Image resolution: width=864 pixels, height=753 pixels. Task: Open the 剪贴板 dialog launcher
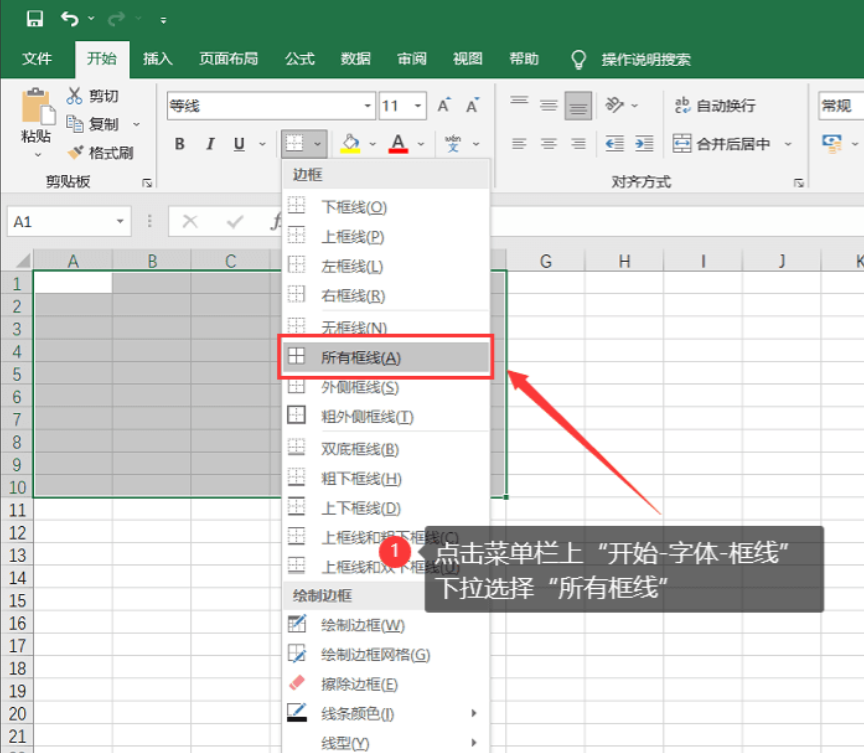pyautogui.click(x=147, y=183)
